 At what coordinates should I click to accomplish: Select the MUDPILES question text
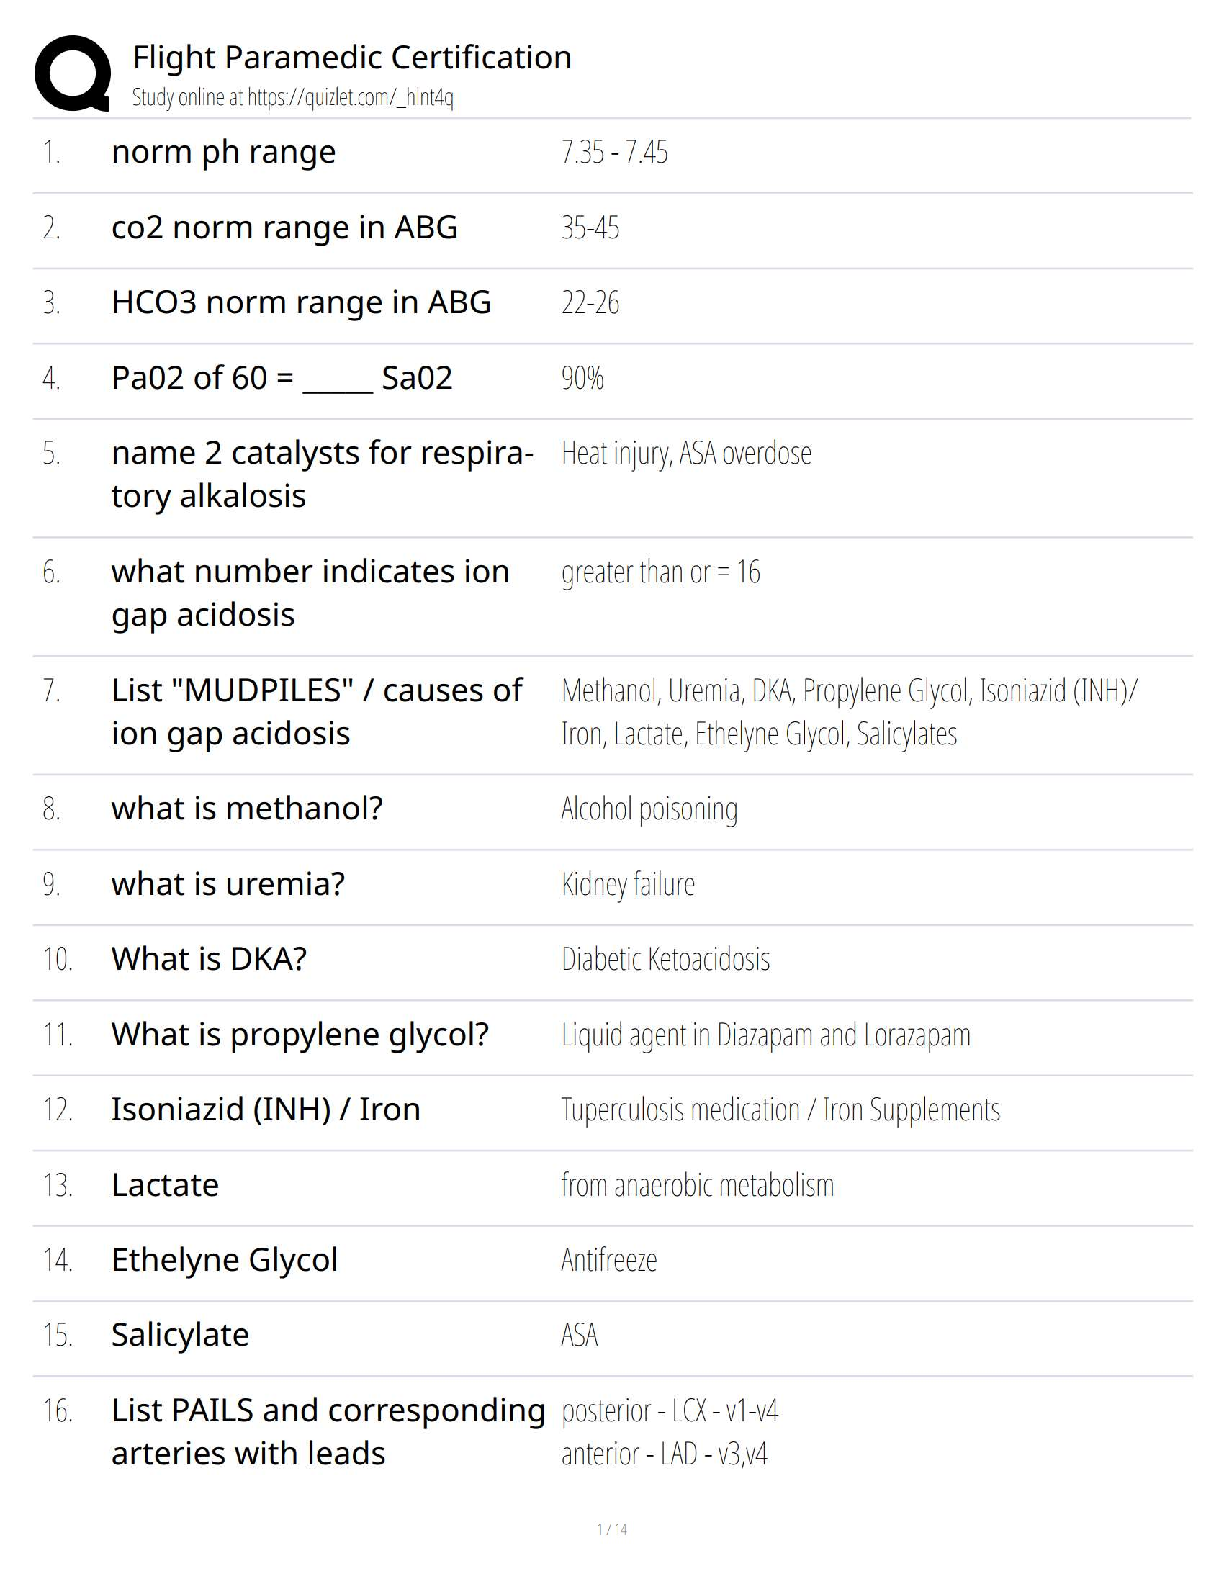(316, 711)
